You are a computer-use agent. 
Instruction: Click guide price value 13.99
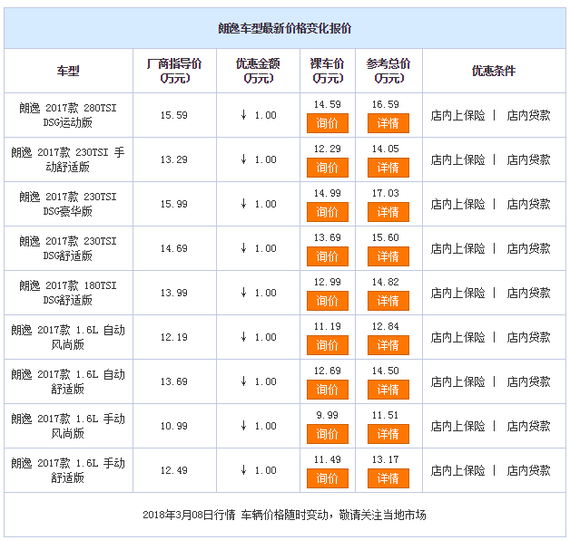174,293
